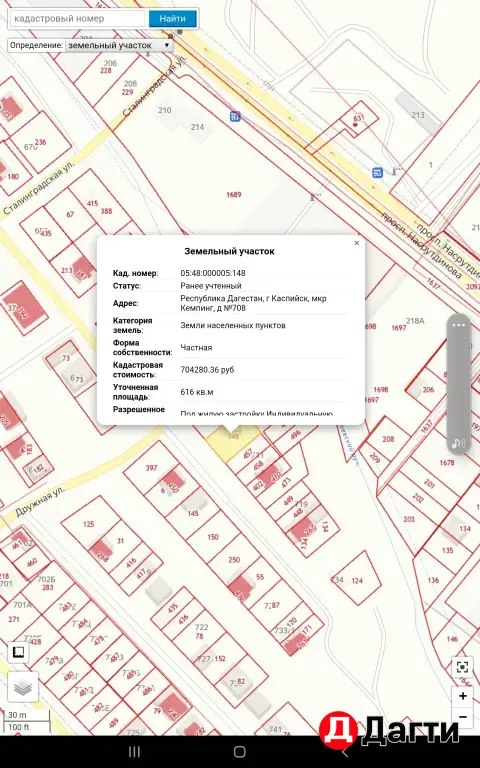Click the Найти search button

coord(172,19)
